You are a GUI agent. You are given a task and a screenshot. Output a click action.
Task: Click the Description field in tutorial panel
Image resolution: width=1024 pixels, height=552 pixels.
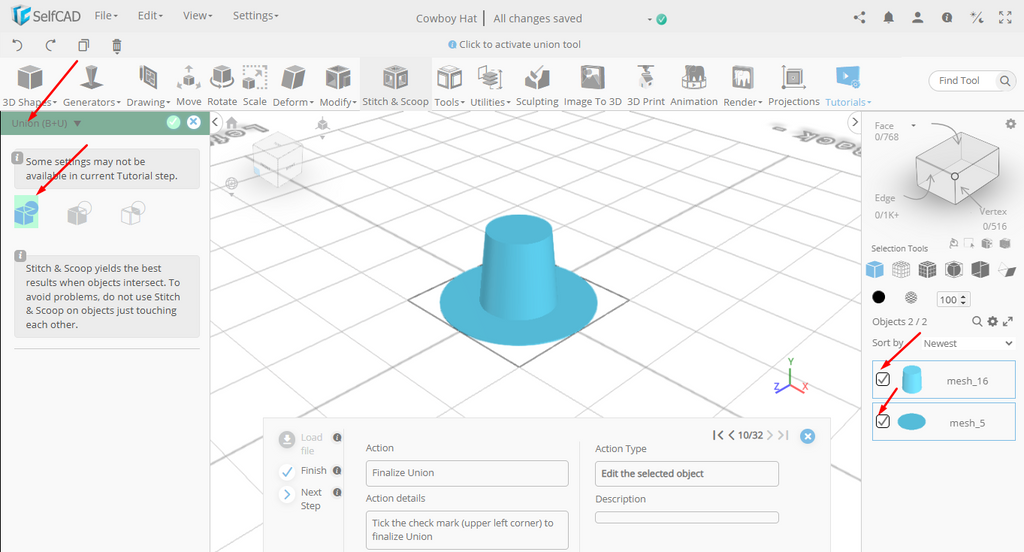(686, 517)
